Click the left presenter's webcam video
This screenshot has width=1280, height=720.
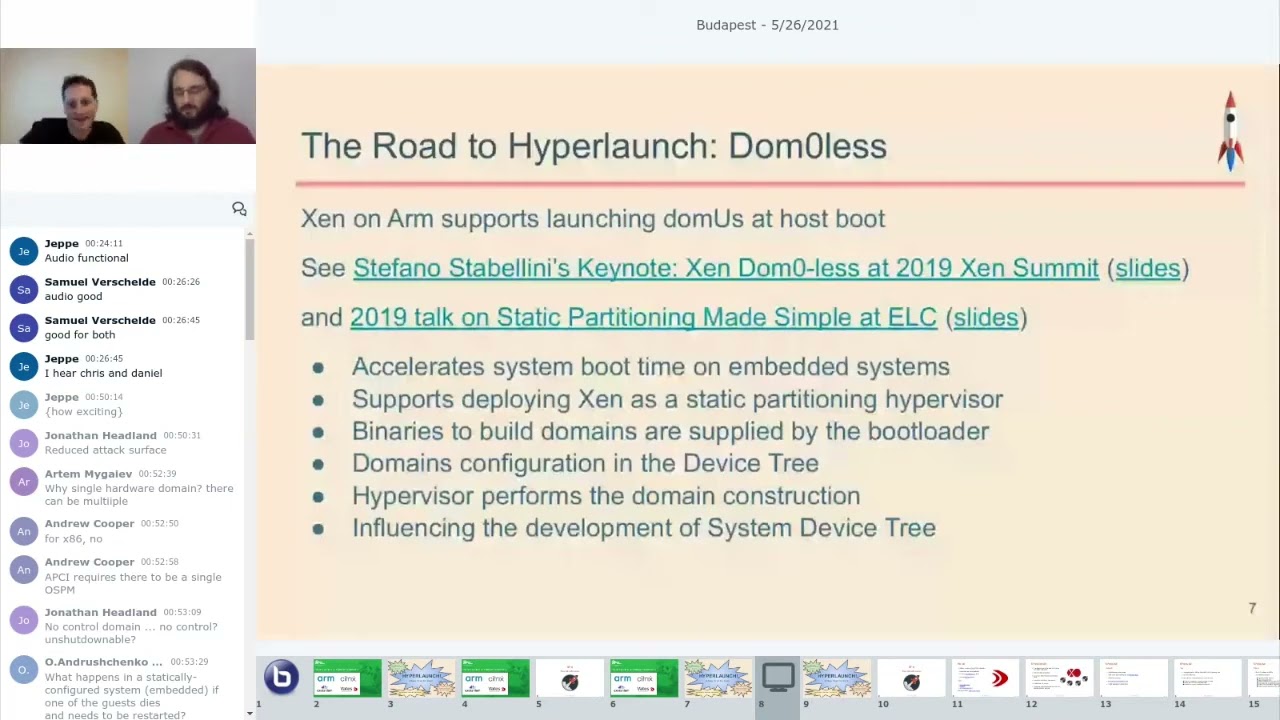64,96
